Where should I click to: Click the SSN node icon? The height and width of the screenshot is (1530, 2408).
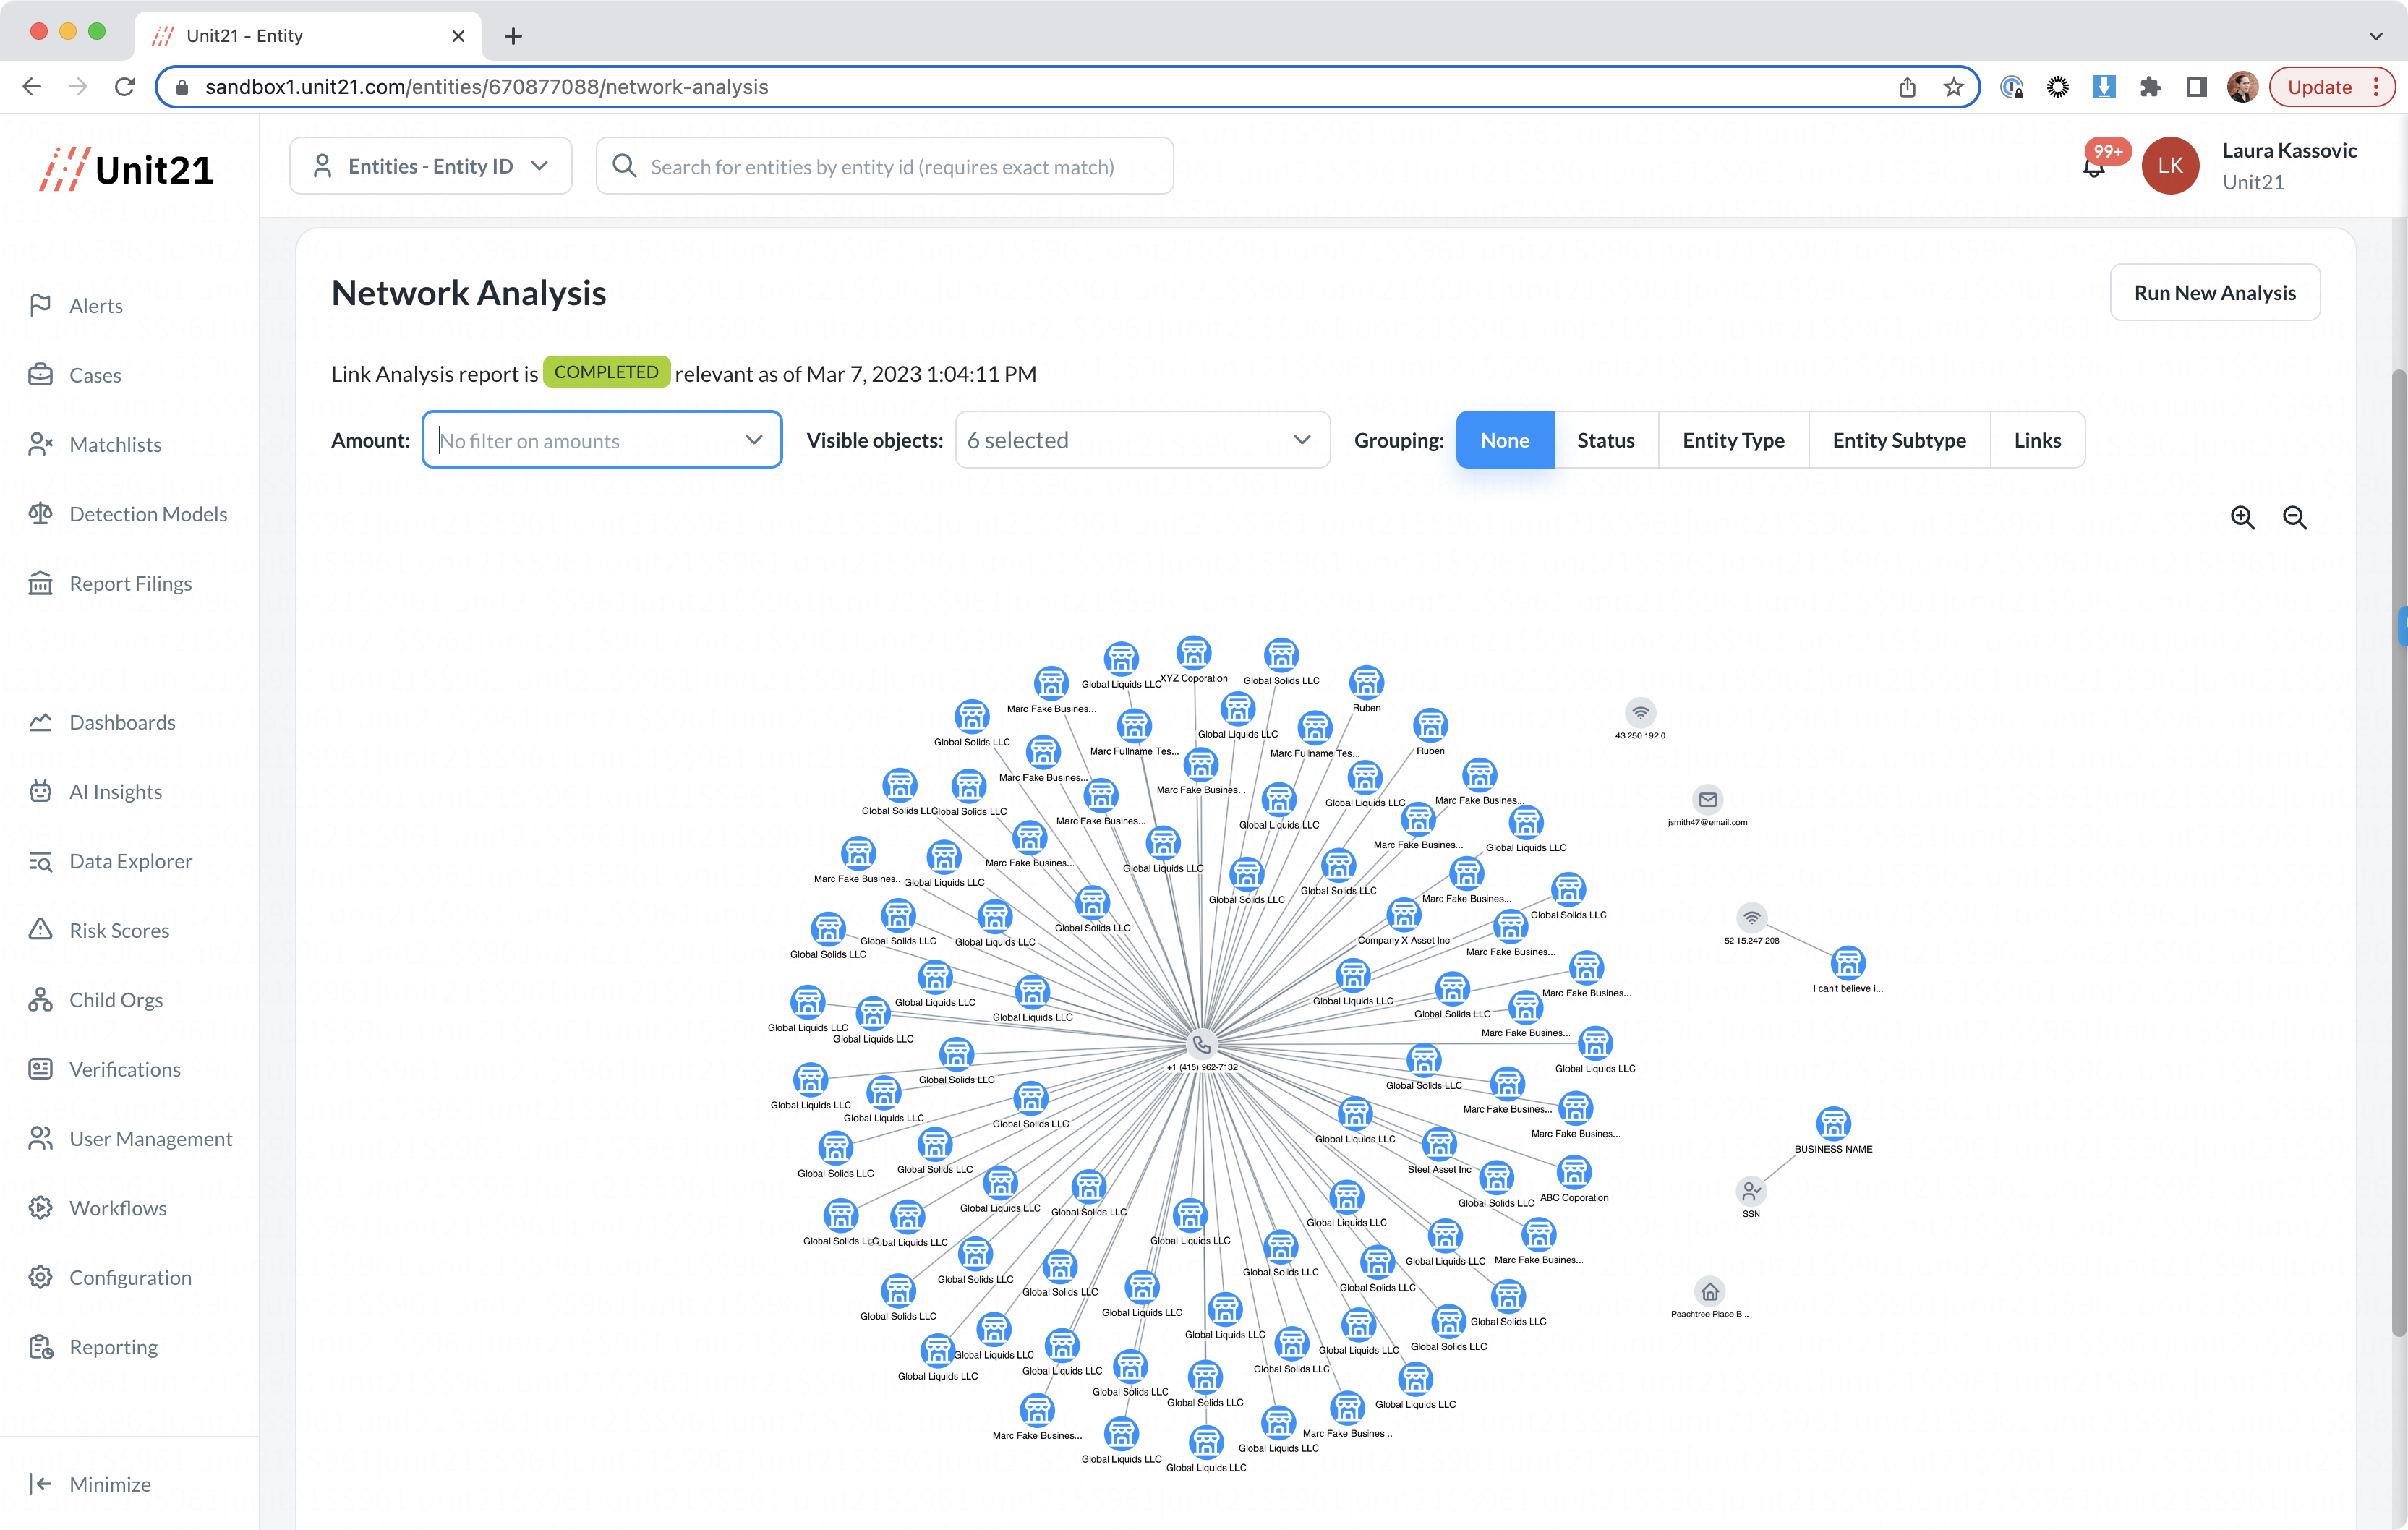pos(1751,1191)
